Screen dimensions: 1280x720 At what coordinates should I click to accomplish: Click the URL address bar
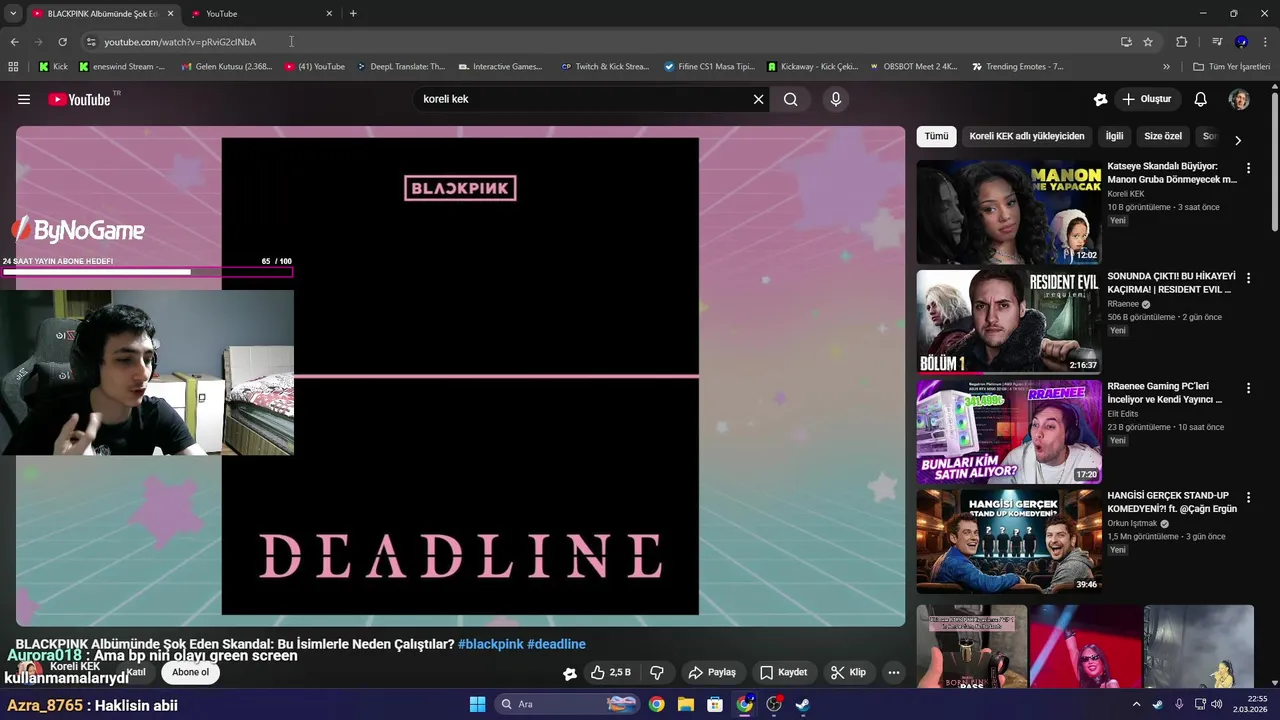click(x=600, y=42)
